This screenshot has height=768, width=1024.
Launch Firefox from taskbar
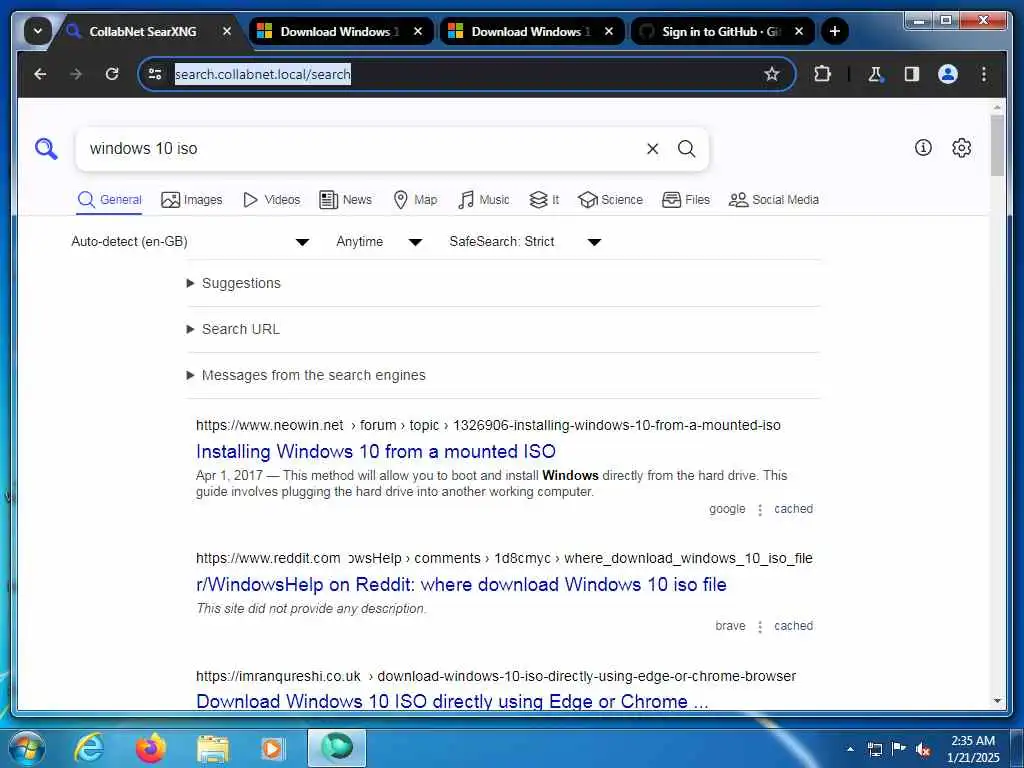point(150,748)
